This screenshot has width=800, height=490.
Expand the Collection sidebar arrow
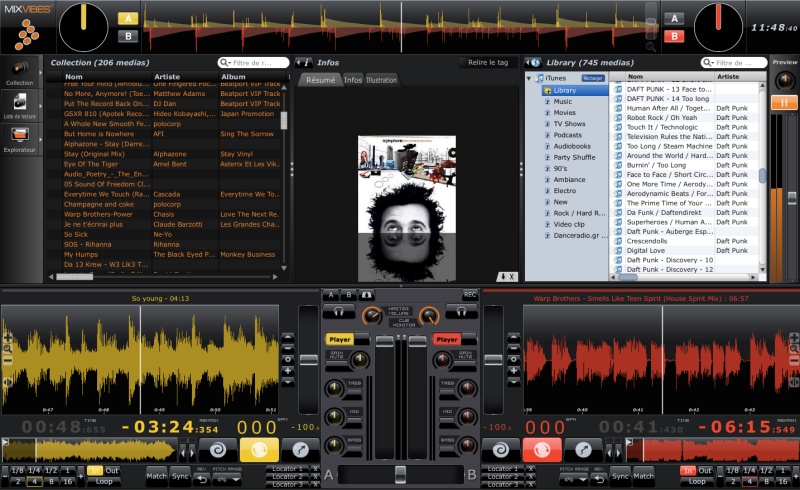(40, 72)
